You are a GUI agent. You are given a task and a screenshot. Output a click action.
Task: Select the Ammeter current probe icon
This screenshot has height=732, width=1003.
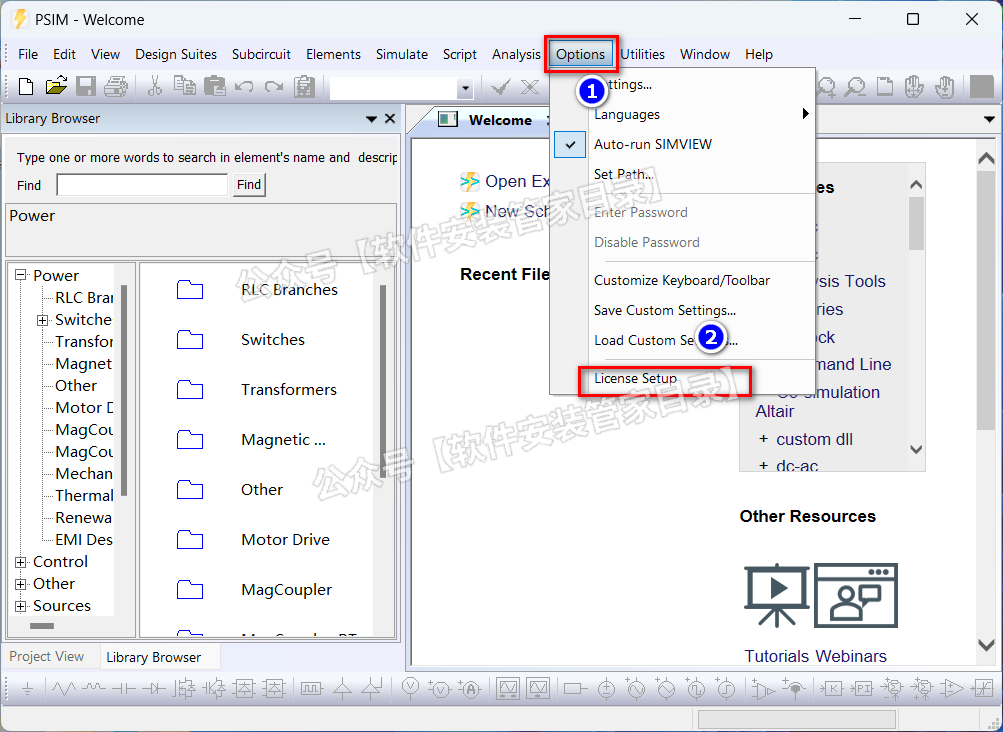tap(470, 689)
